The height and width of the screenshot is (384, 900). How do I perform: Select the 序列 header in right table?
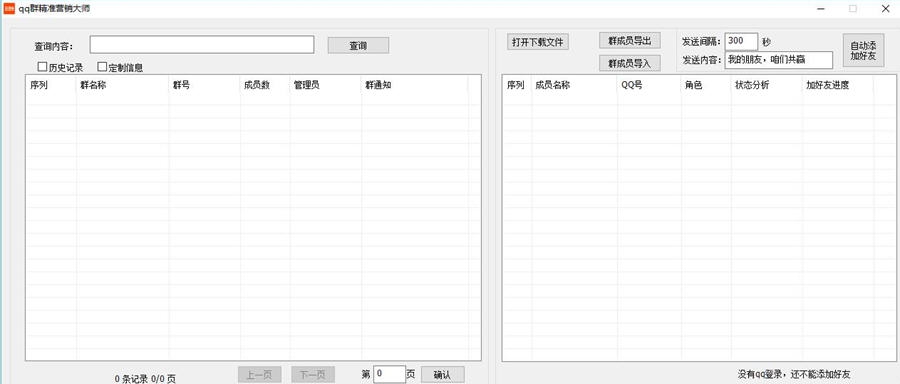tap(517, 86)
